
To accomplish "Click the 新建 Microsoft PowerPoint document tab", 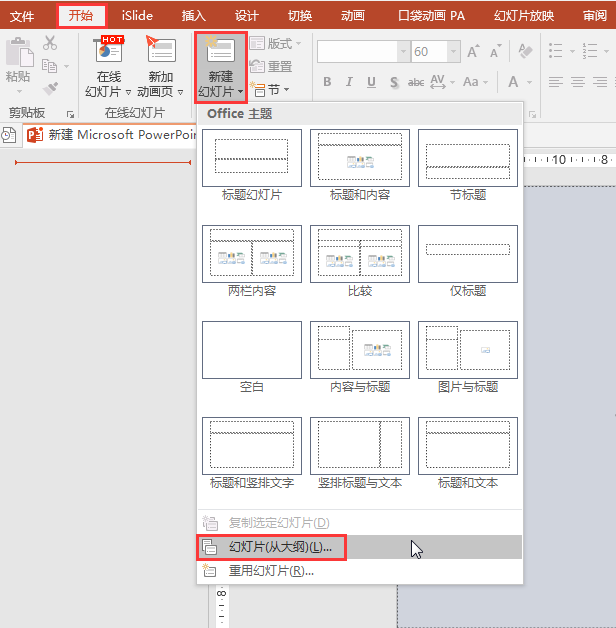I will point(111,135).
